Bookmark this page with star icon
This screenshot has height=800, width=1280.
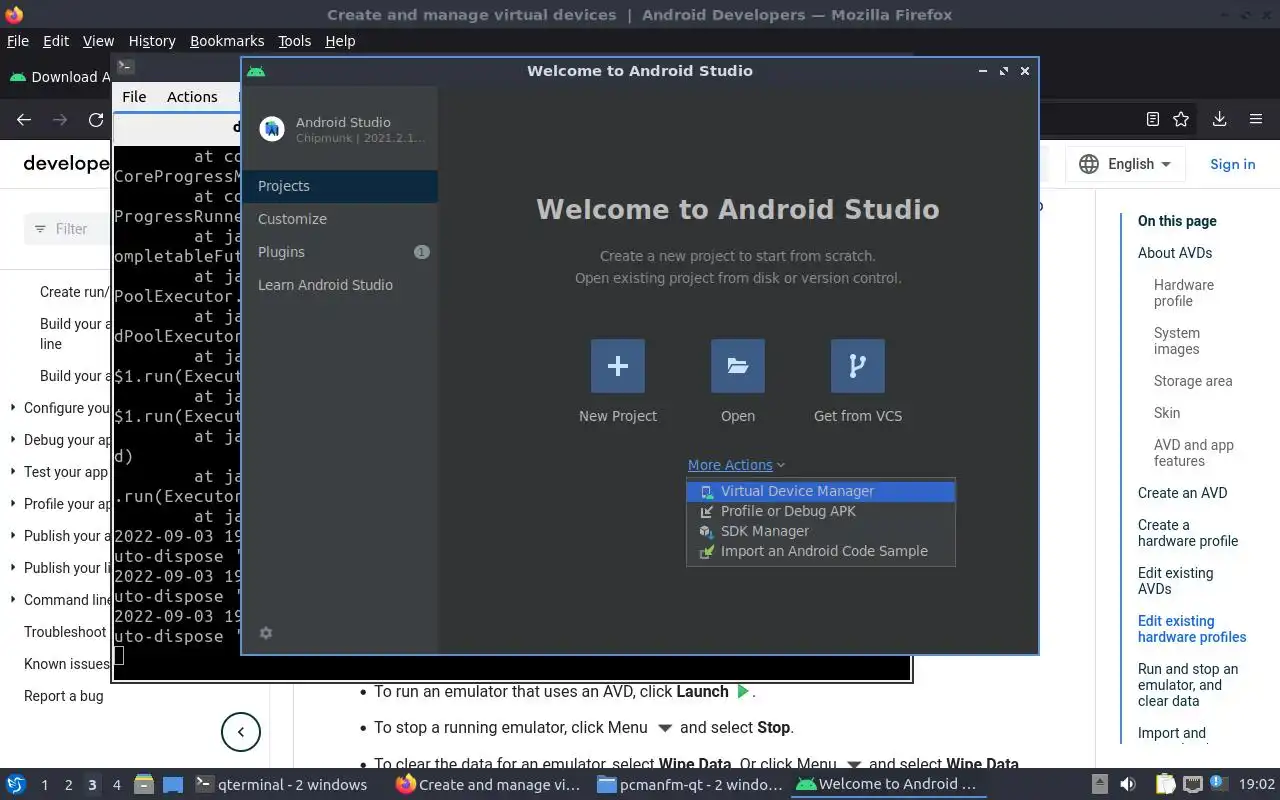pos(1181,119)
